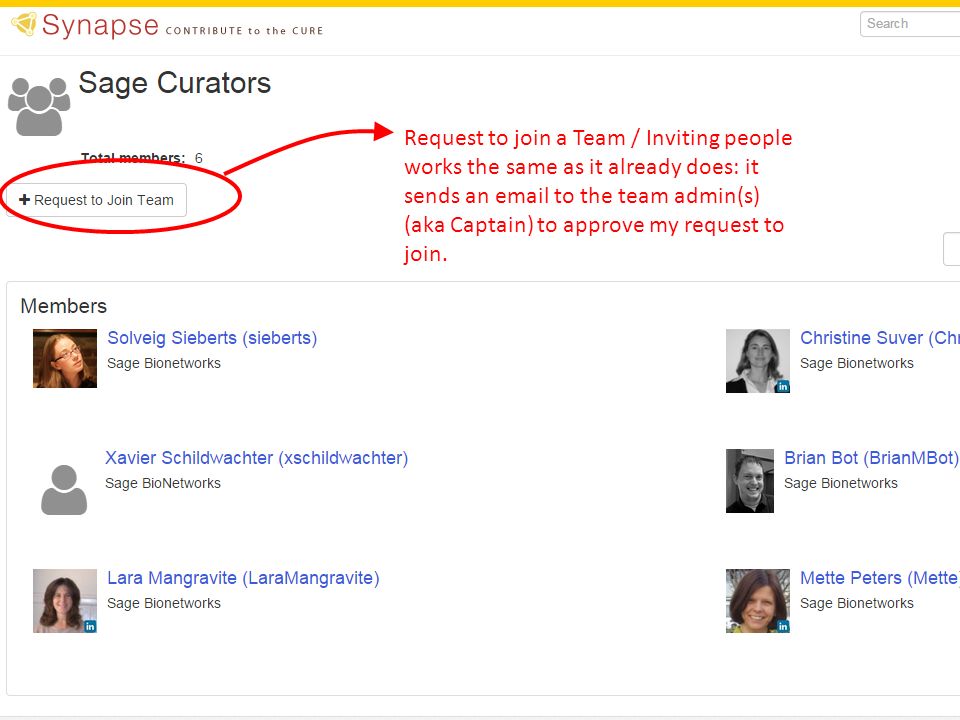Click the Request to Join Team button
Image resolution: width=960 pixels, height=720 pixels.
[96, 200]
